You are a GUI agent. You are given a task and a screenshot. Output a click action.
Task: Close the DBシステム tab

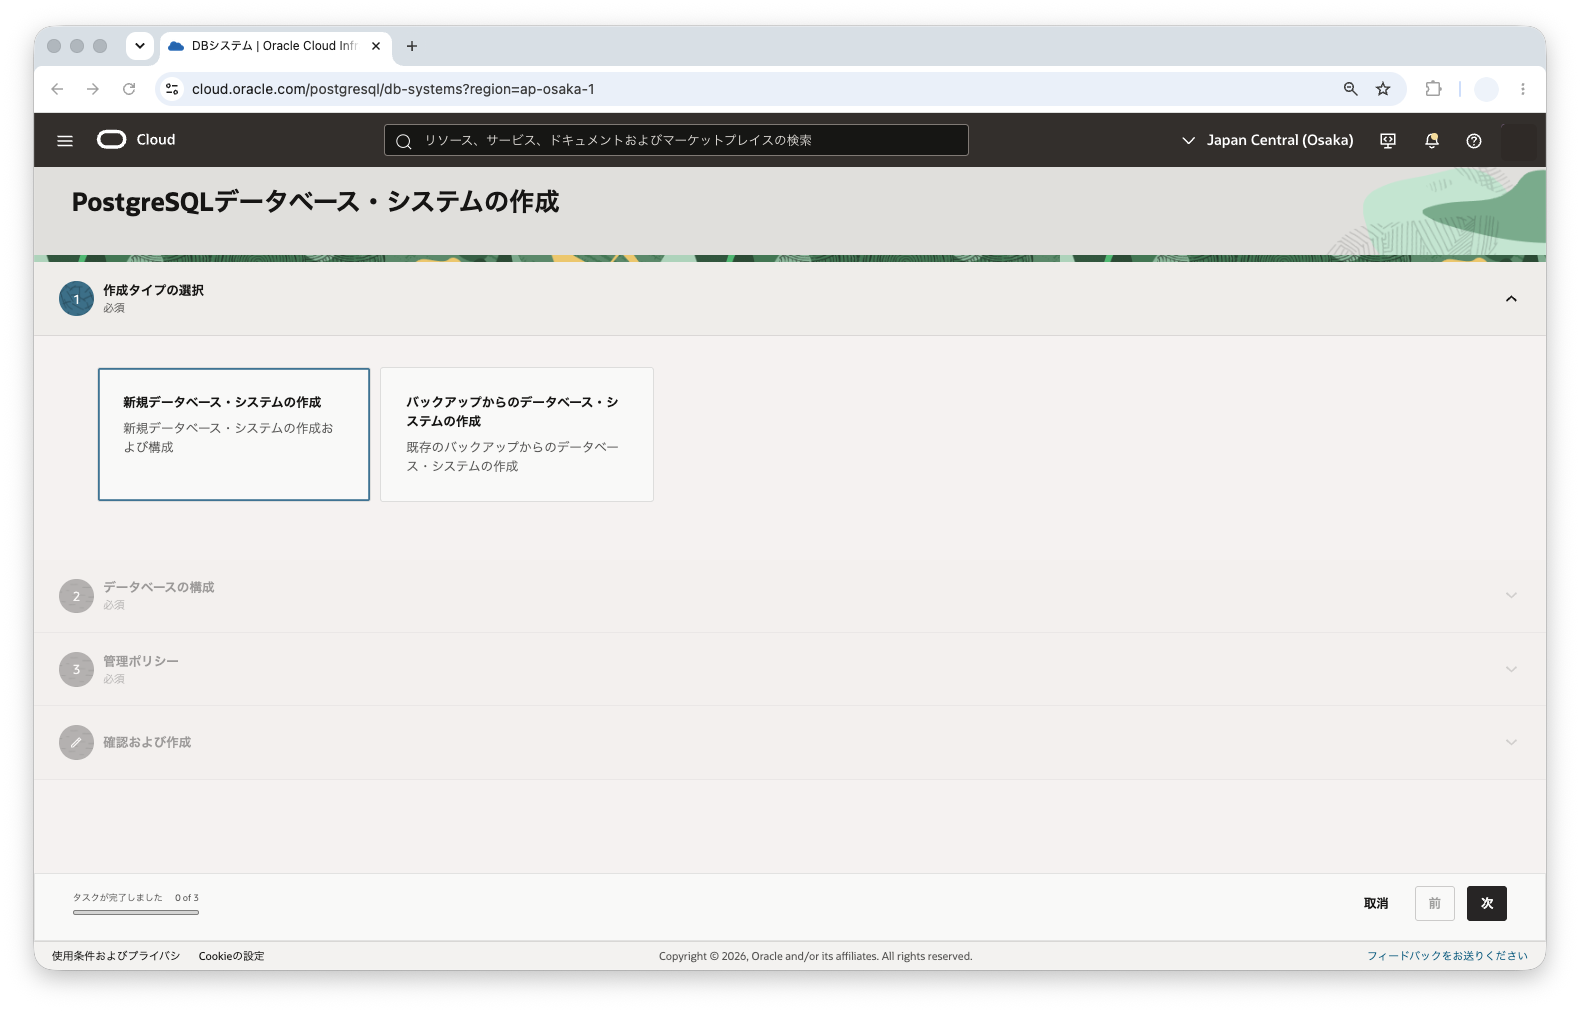[x=376, y=46]
